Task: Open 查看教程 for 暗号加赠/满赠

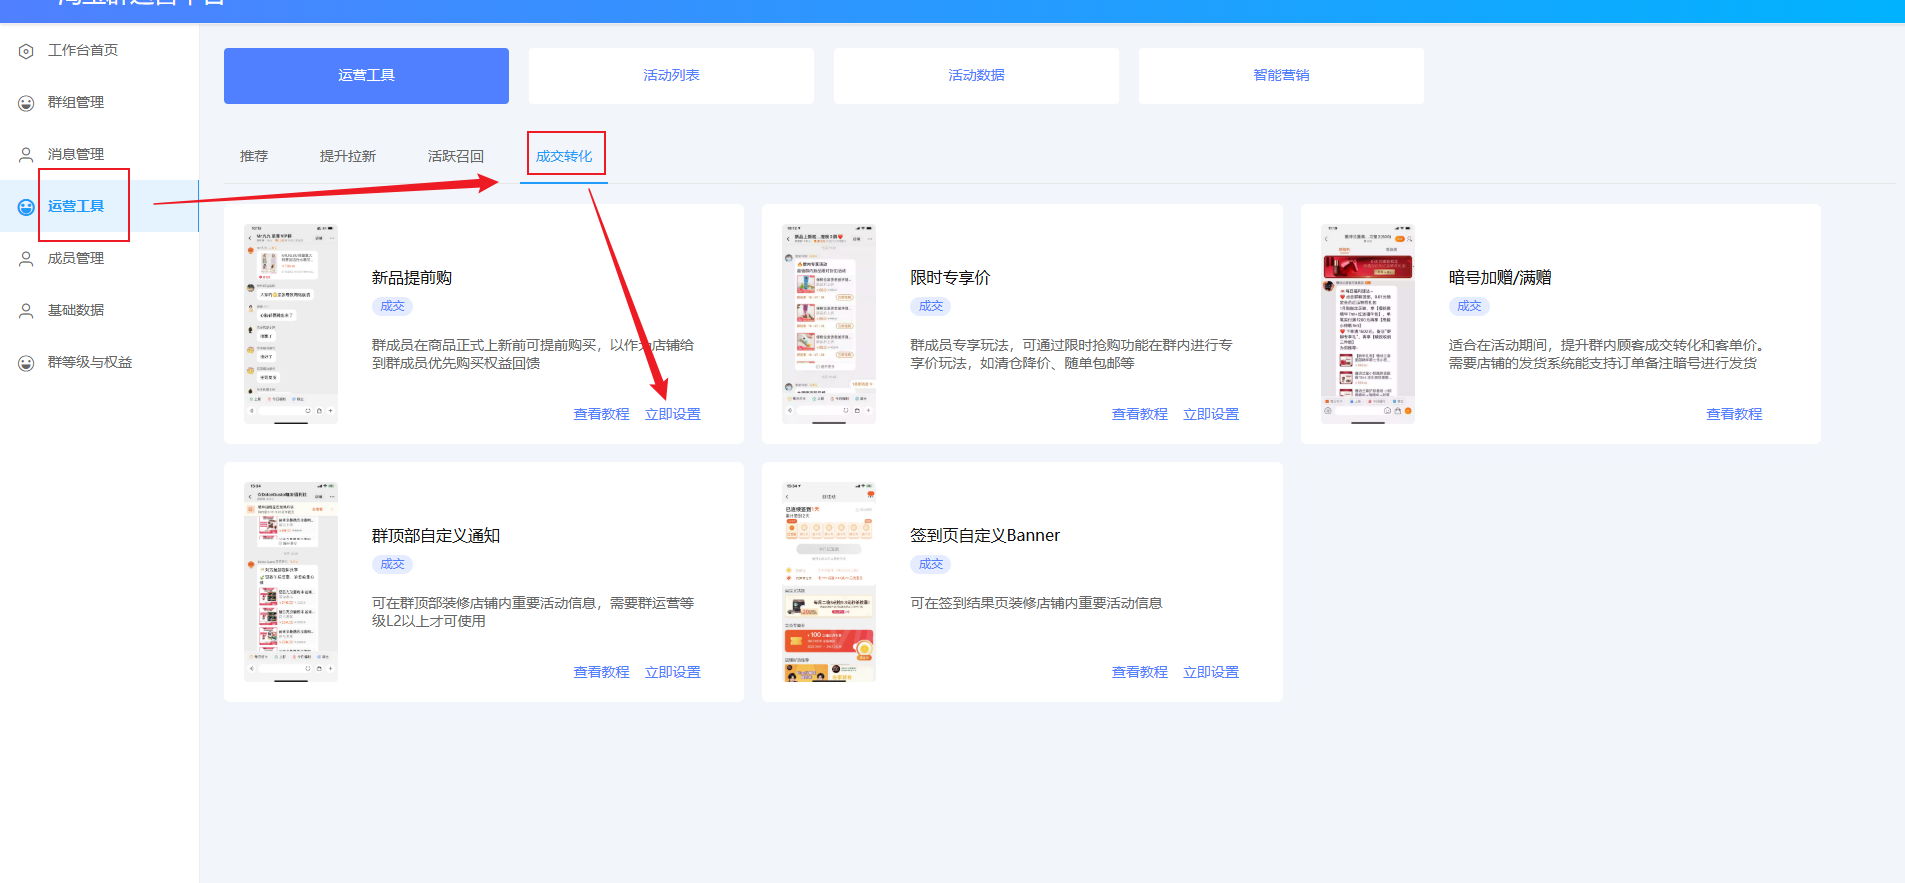Action: coord(1734,414)
